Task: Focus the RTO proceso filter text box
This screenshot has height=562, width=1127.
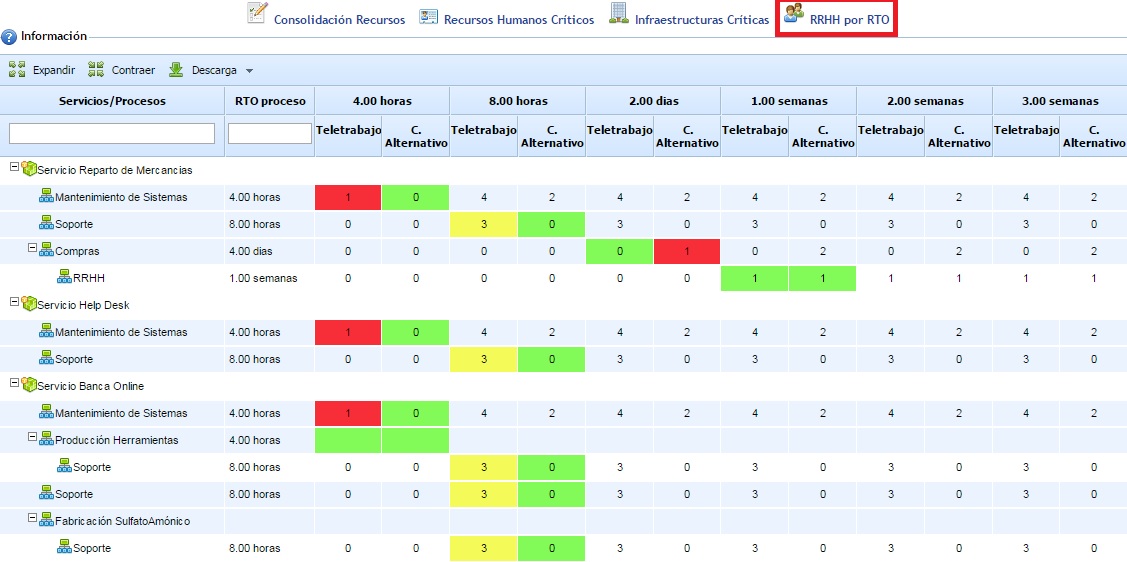Action: tap(269, 133)
